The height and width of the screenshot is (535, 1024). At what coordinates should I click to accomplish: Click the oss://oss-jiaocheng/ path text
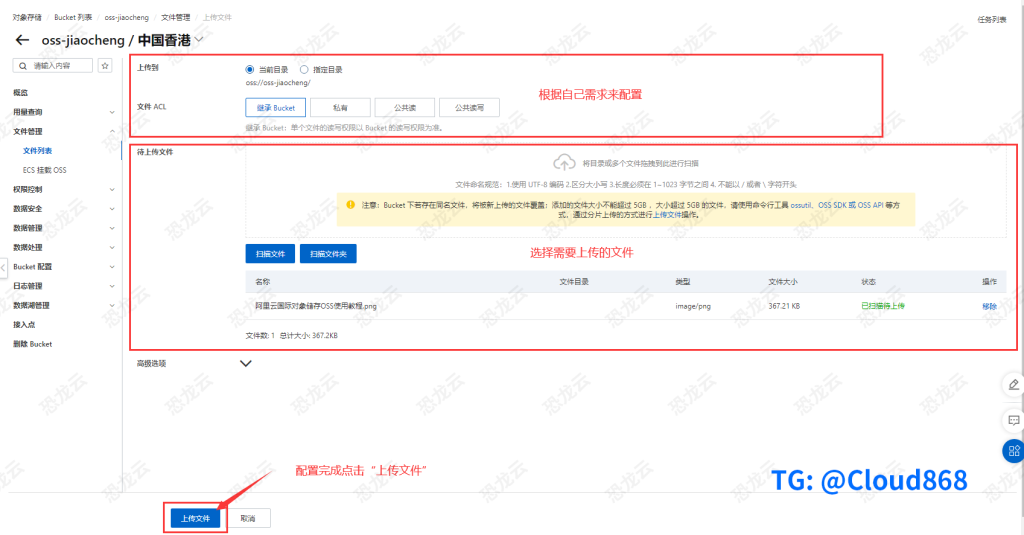pyautogui.click(x=278, y=83)
